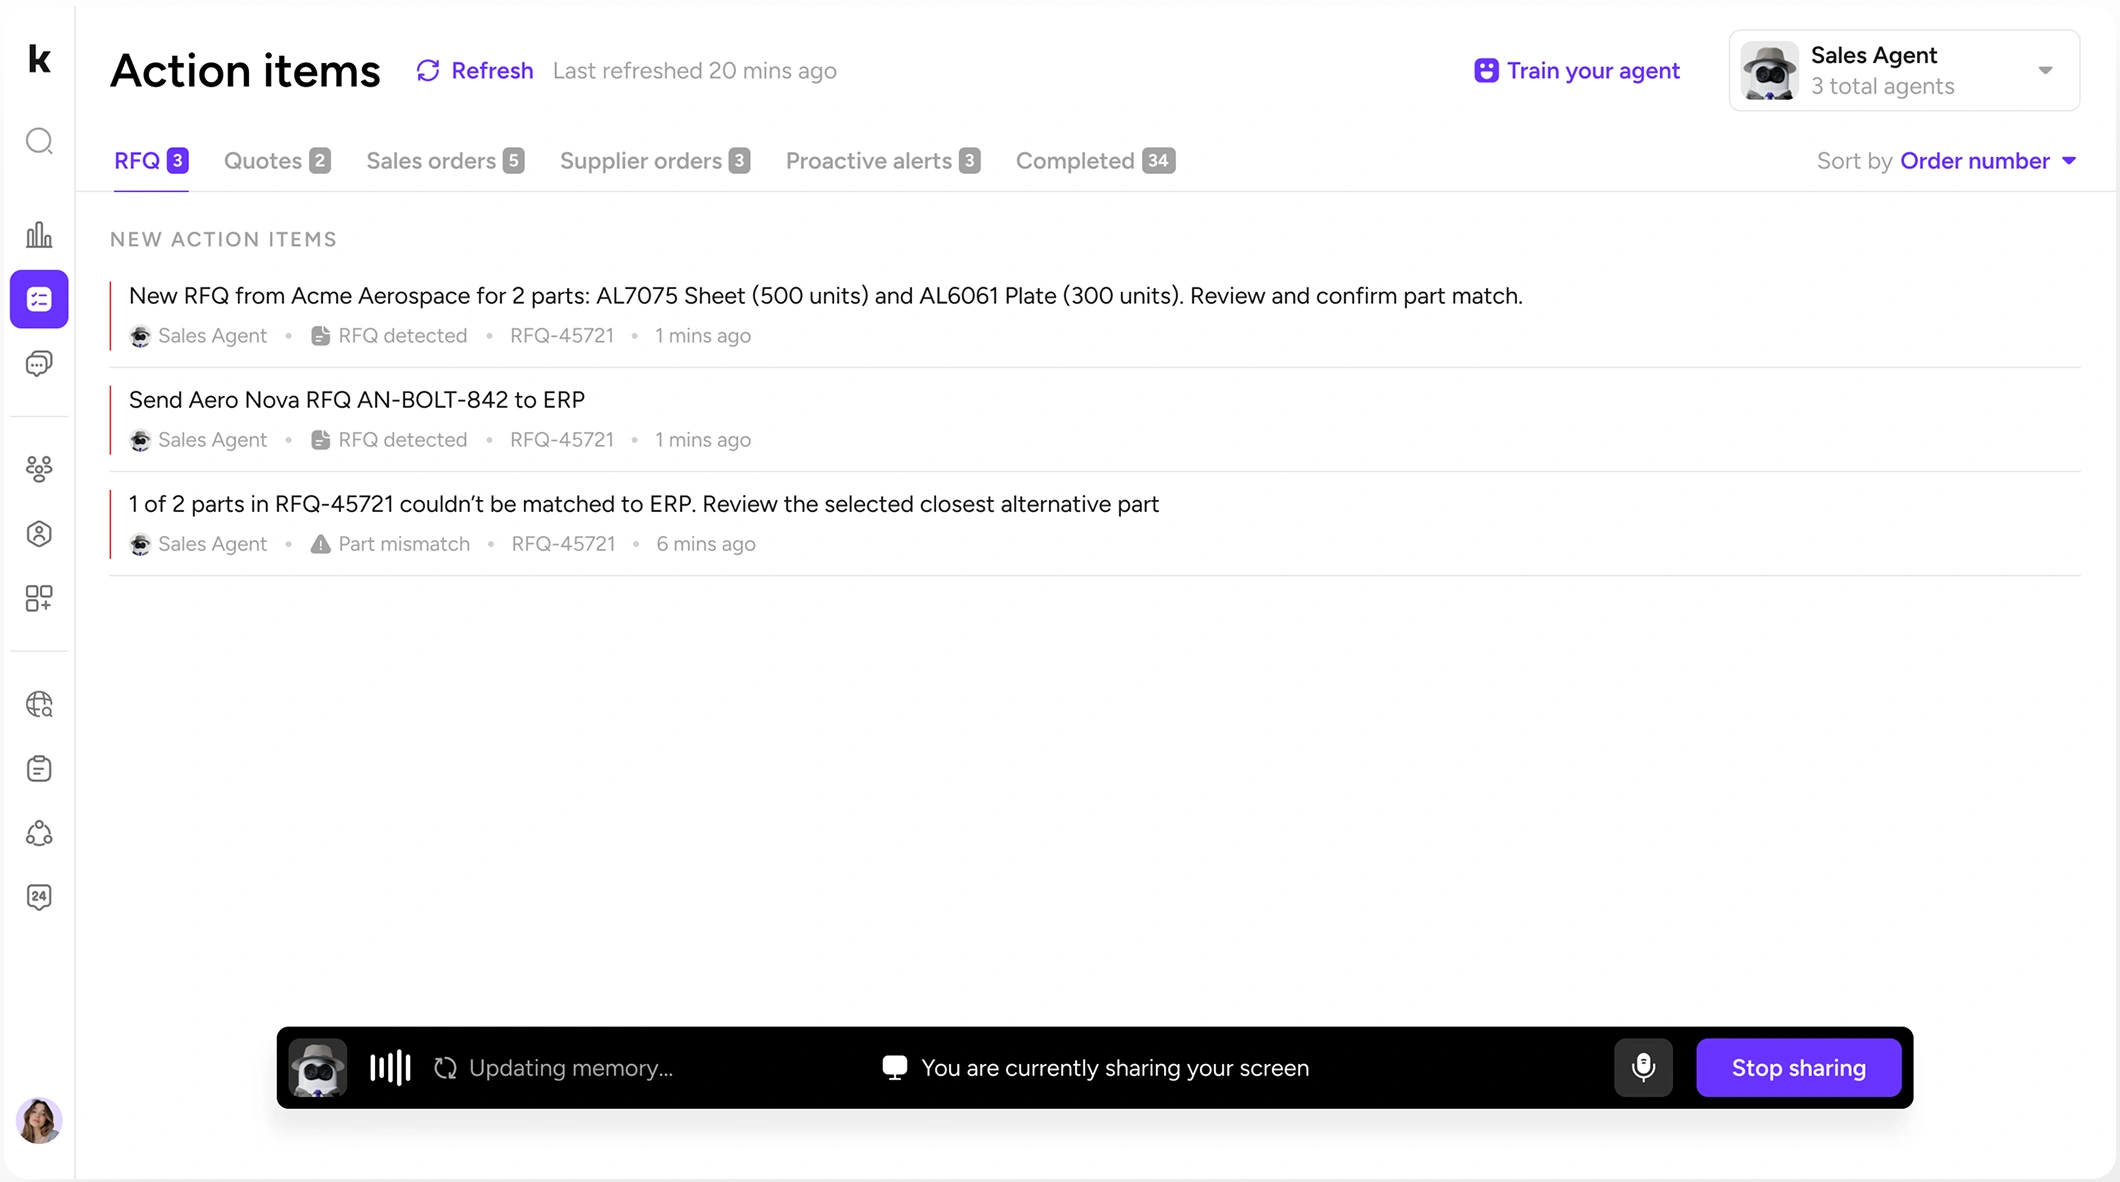Open the part mismatch RFQ-45721 item
The height and width of the screenshot is (1182, 2120).
pyautogui.click(x=643, y=504)
